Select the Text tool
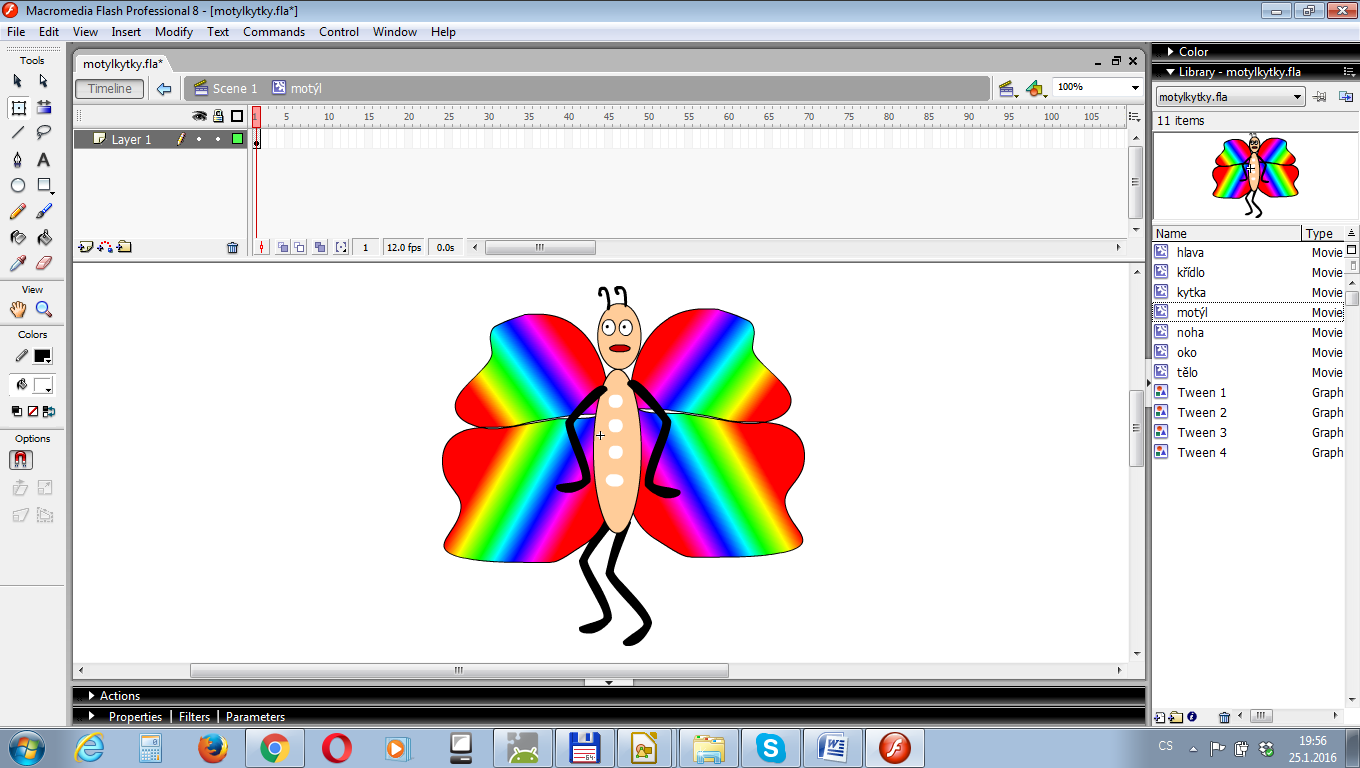This screenshot has height=768, width=1360. click(x=44, y=159)
